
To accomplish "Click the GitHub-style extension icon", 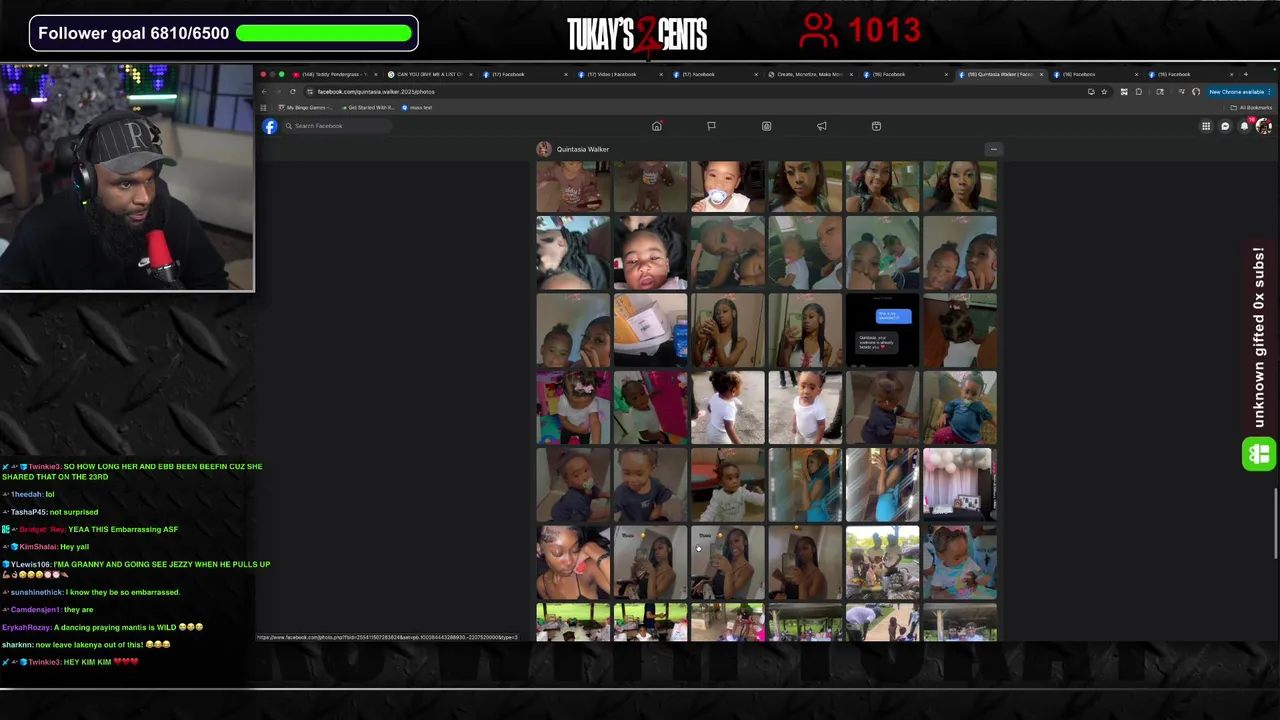I will (x=1196, y=92).
